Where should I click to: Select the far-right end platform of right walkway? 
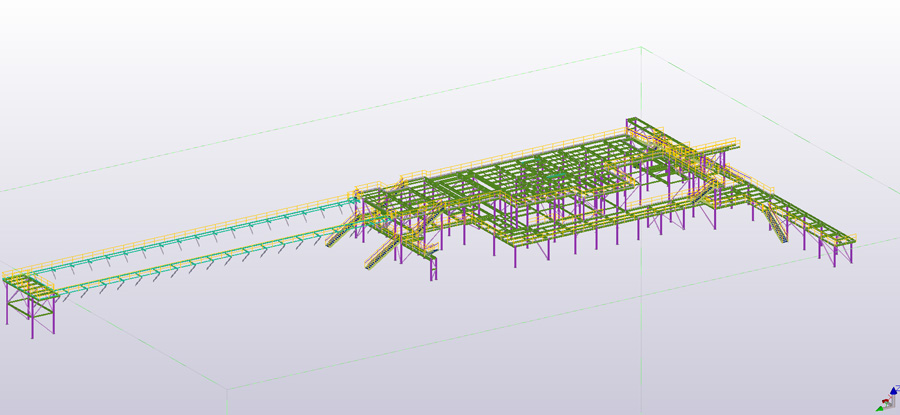(835, 238)
